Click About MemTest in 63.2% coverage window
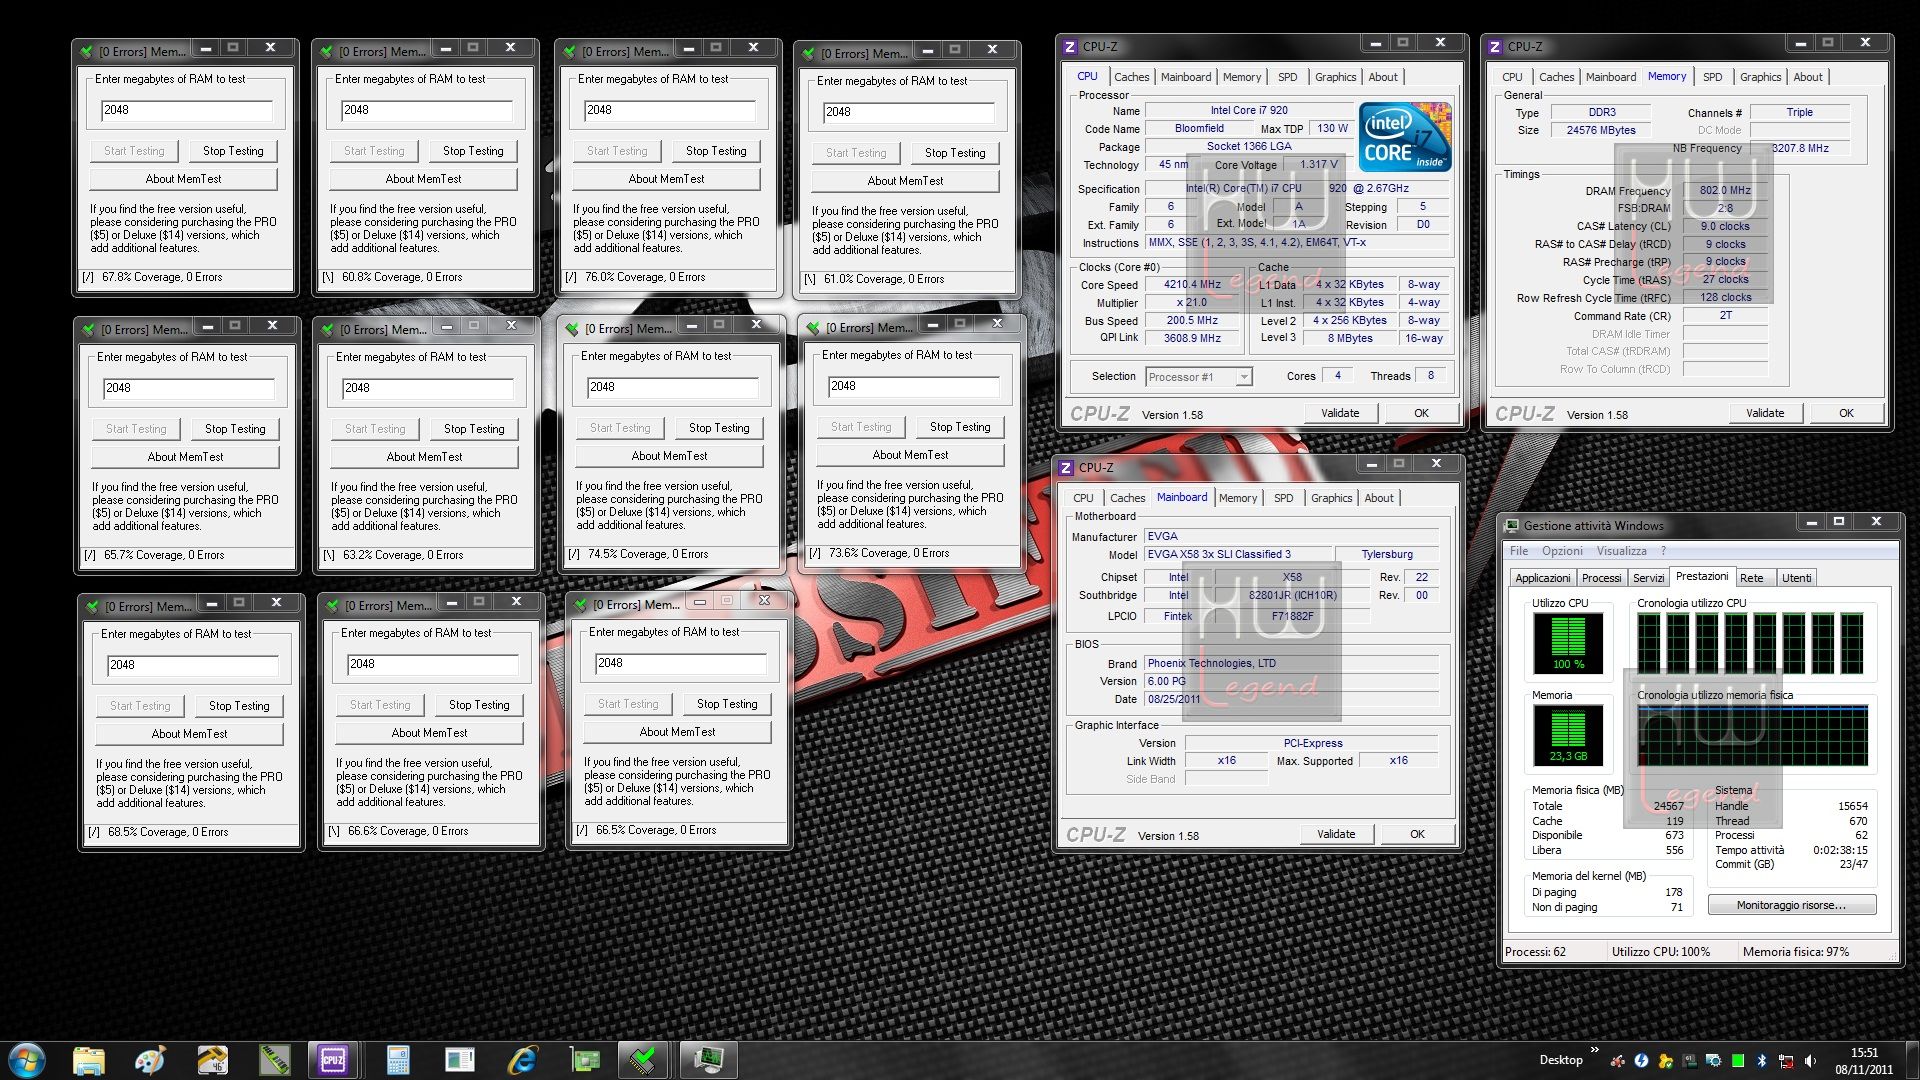Screen dimensions: 1920x1080 point(424,457)
